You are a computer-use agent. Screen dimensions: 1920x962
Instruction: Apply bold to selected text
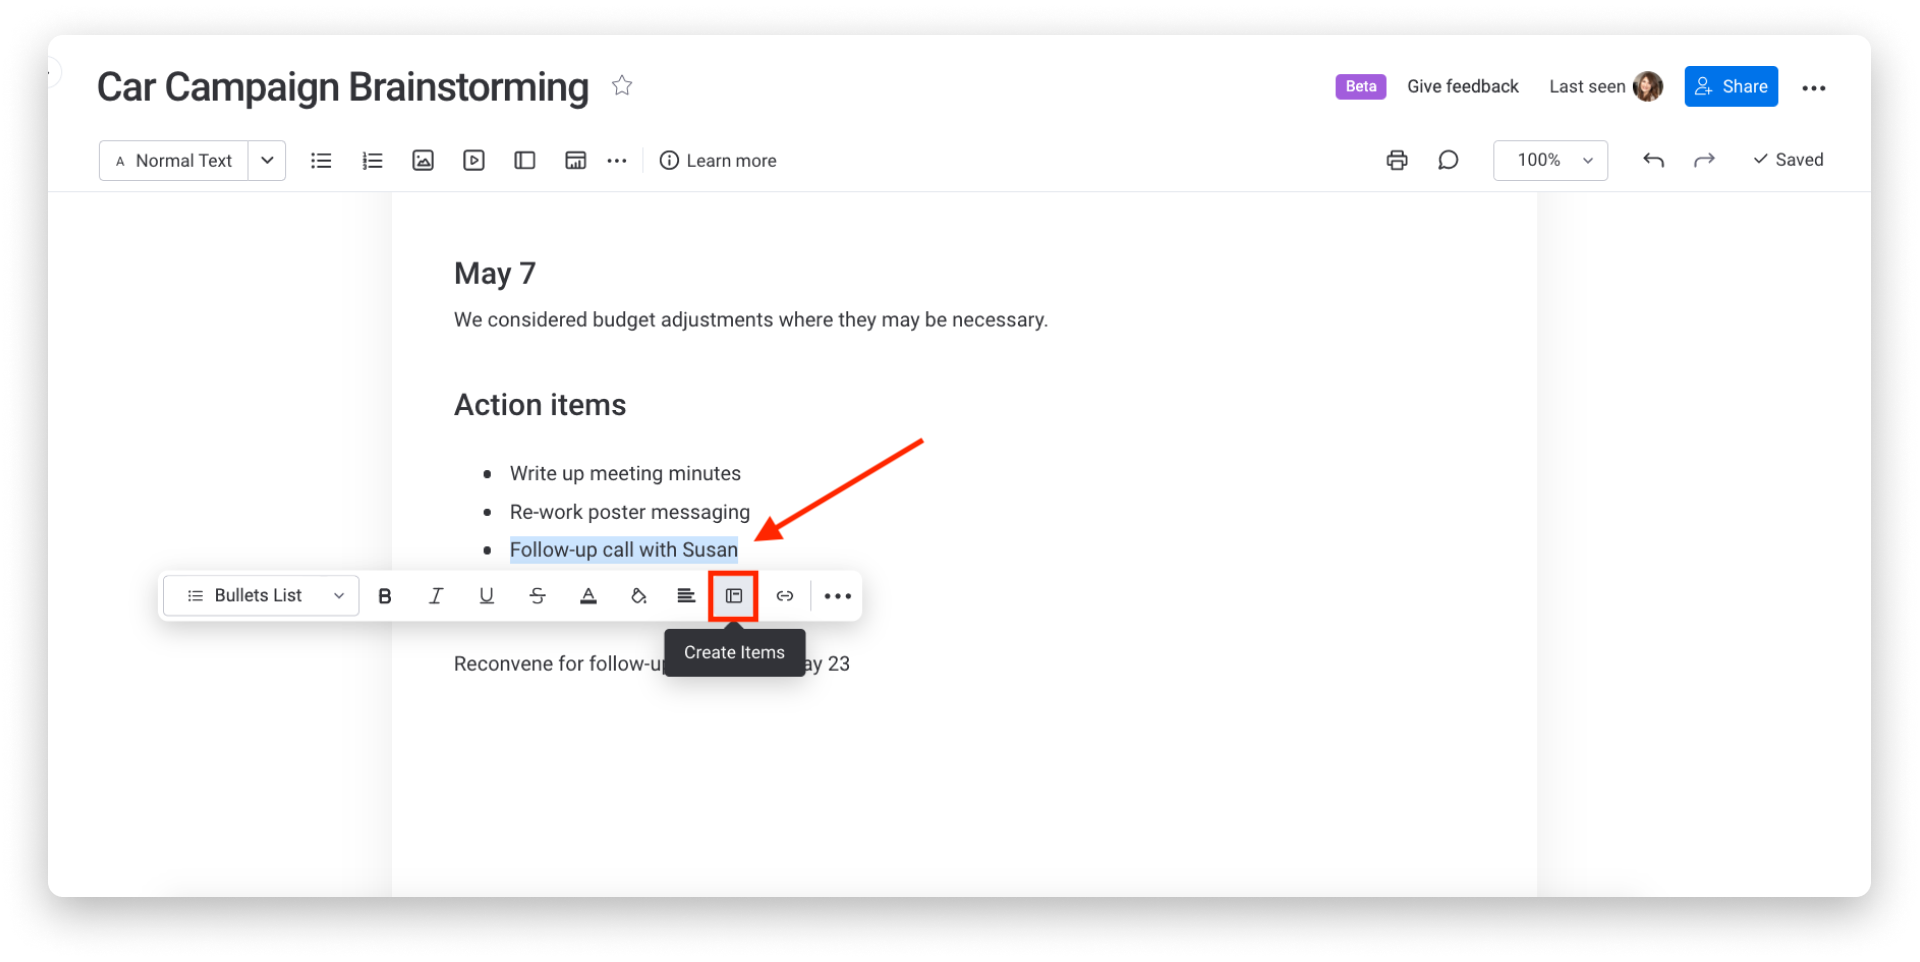[385, 596]
